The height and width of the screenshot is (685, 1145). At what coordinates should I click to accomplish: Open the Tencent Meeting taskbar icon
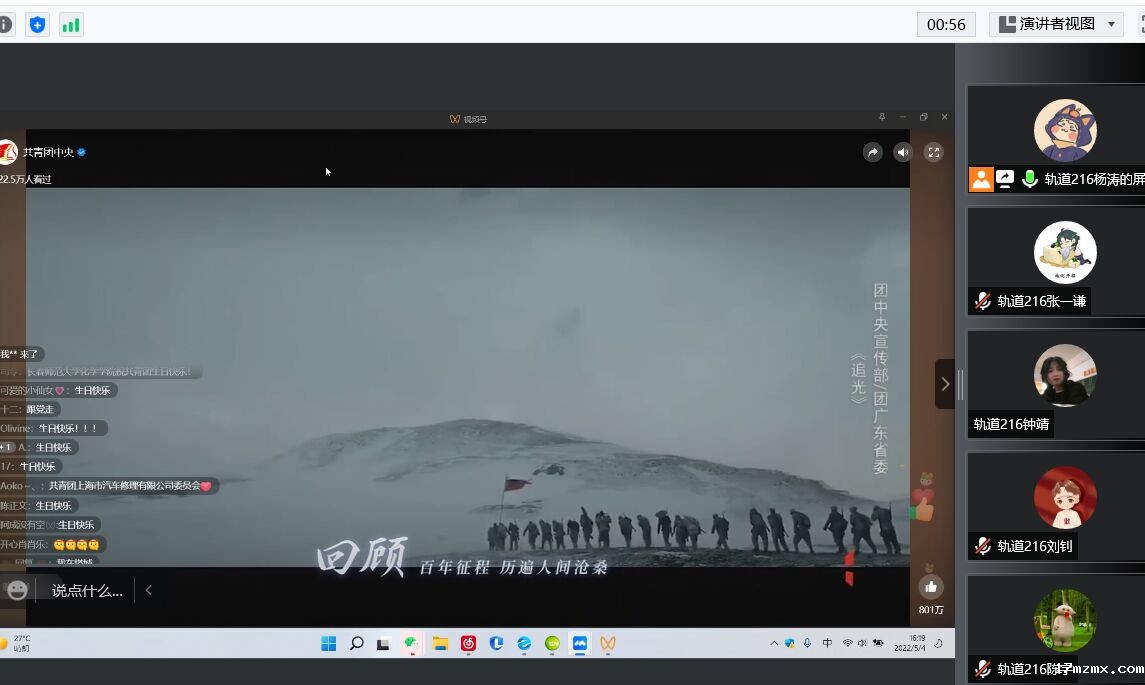pos(580,643)
